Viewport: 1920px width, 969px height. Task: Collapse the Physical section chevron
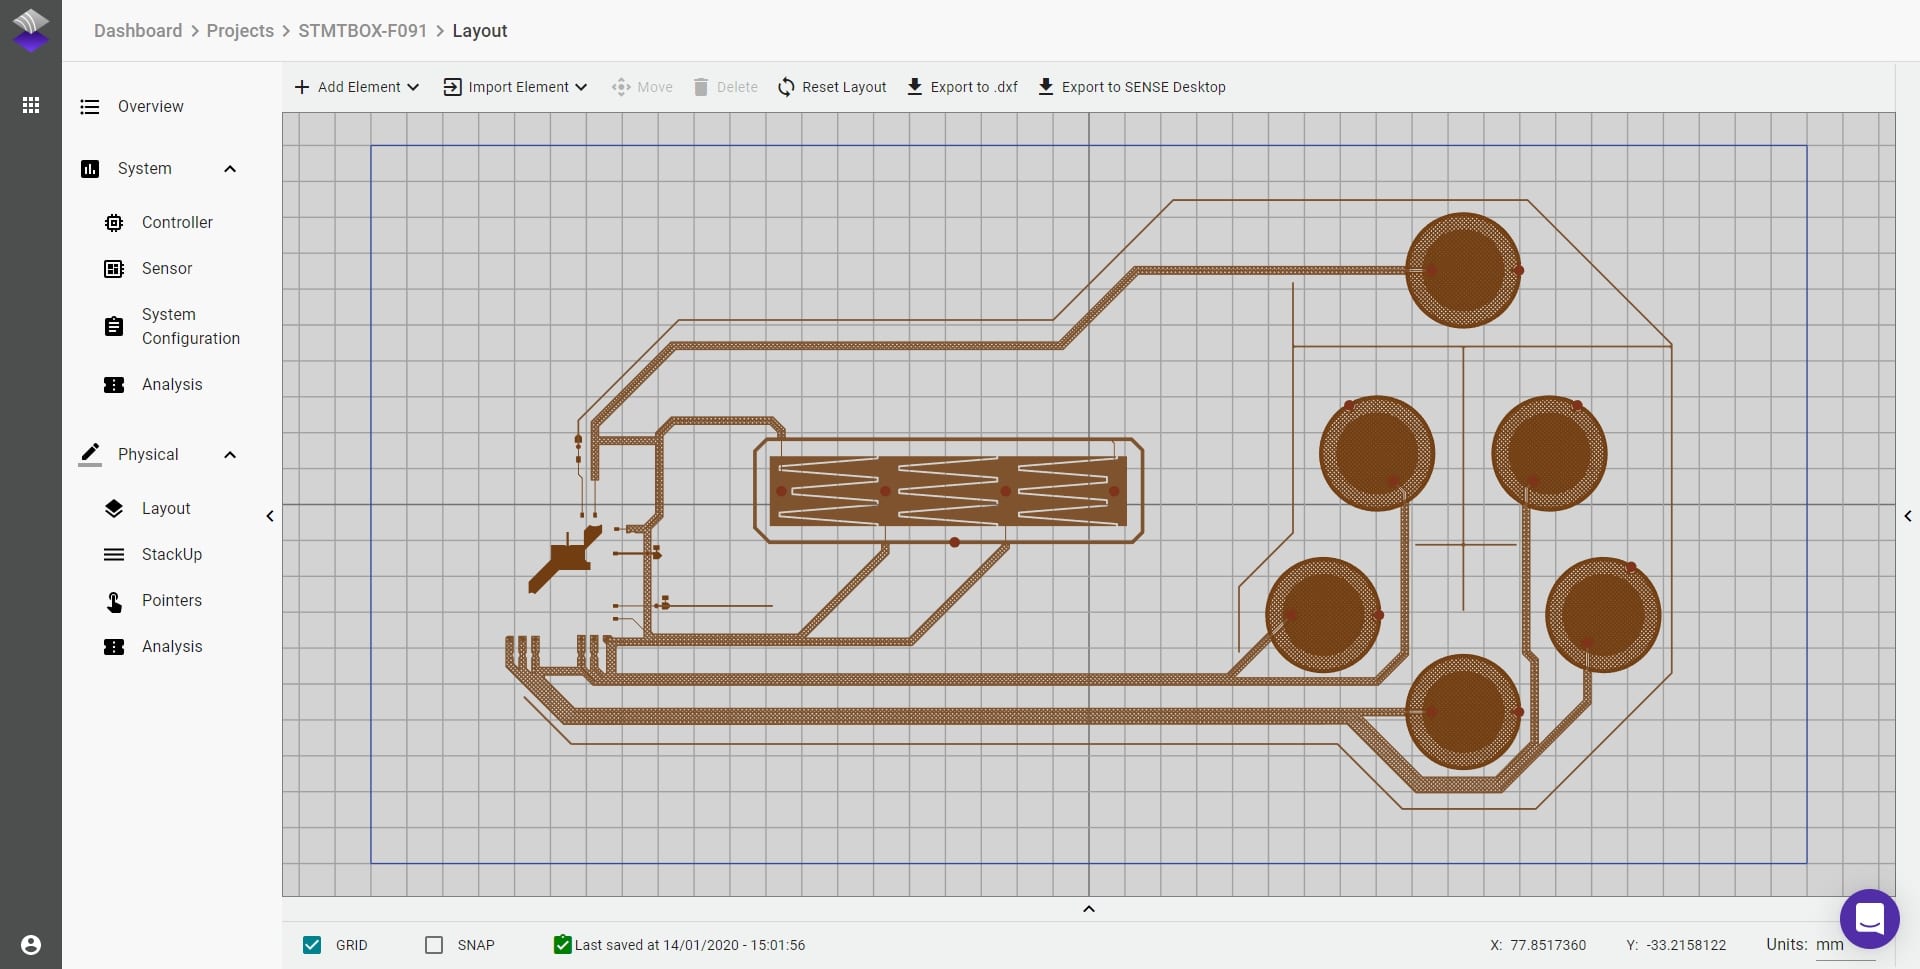230,455
